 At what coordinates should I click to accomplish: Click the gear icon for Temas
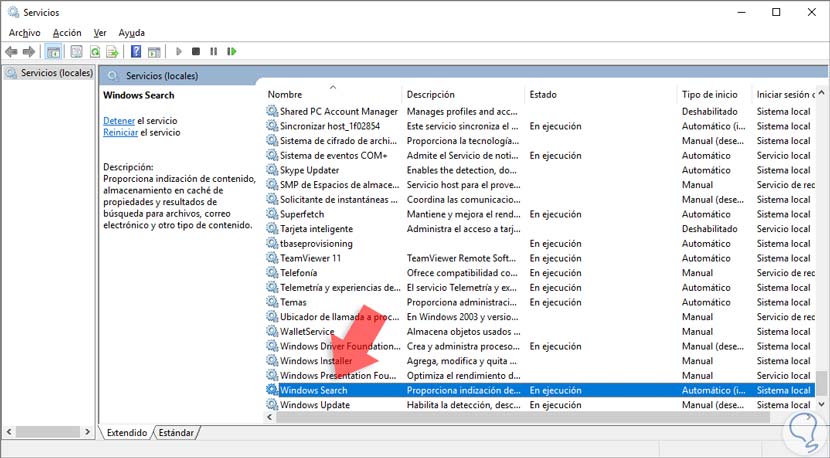click(272, 302)
